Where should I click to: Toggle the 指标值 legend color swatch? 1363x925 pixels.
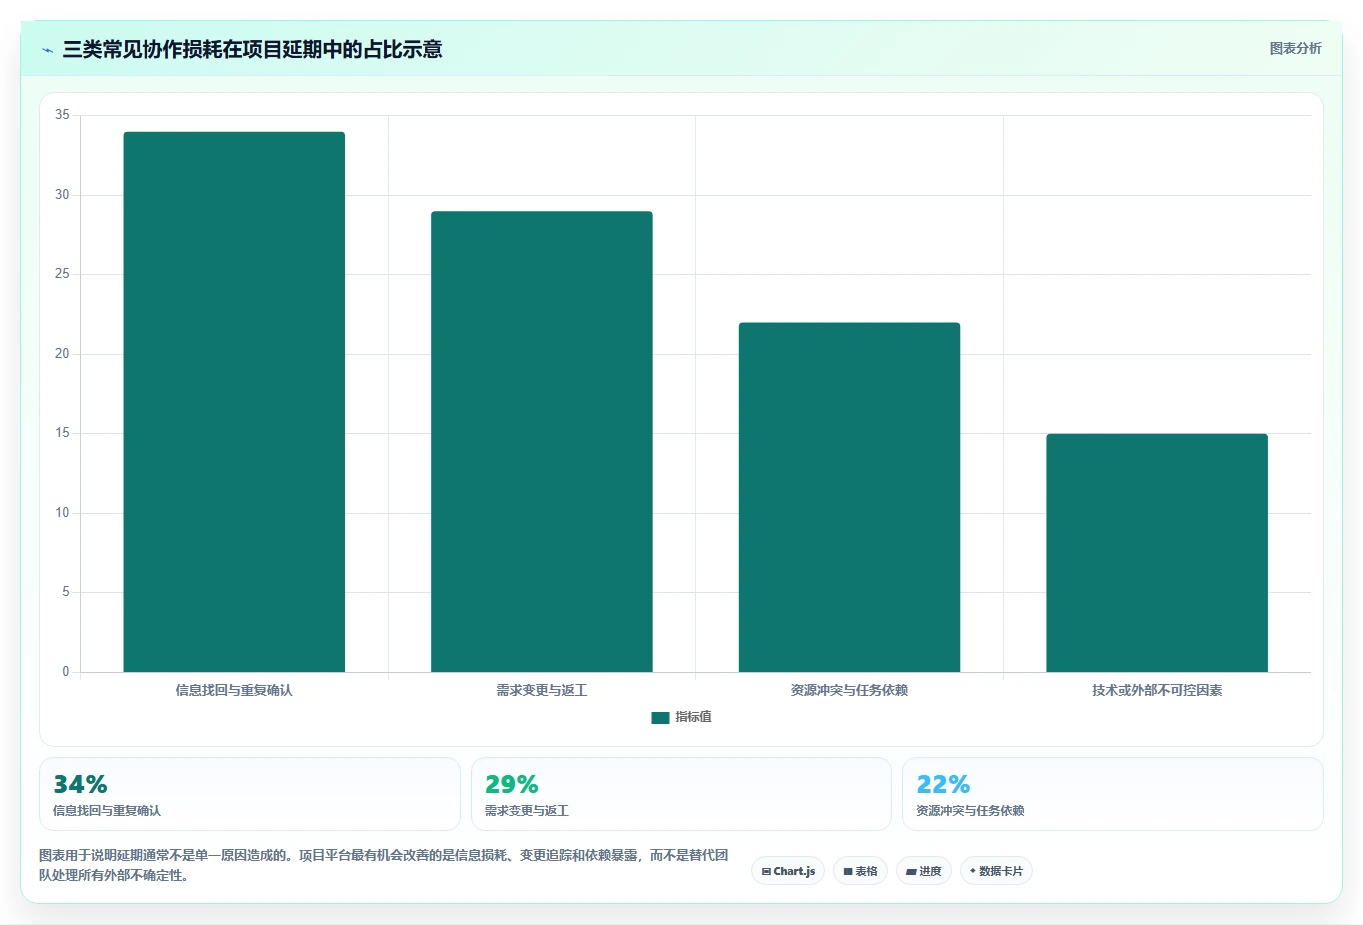[x=660, y=717]
